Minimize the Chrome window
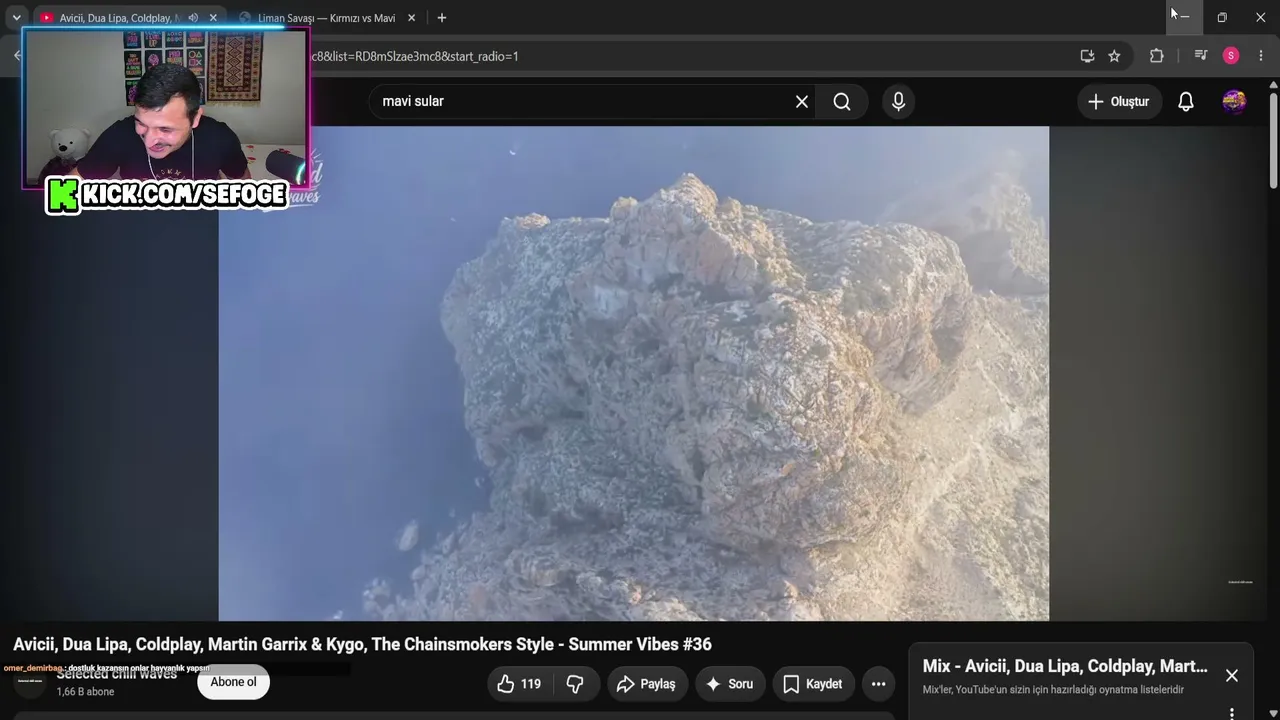The height and width of the screenshot is (720, 1280). 1184,17
